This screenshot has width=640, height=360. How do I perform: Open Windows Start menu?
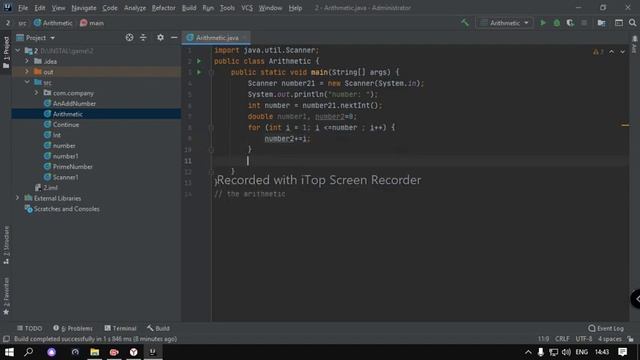[9, 352]
